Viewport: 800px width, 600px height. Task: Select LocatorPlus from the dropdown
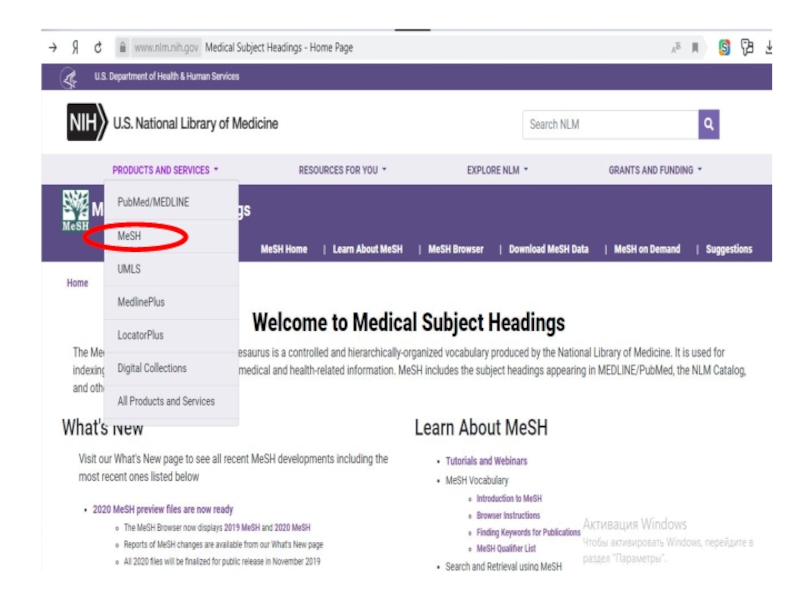coord(171,335)
